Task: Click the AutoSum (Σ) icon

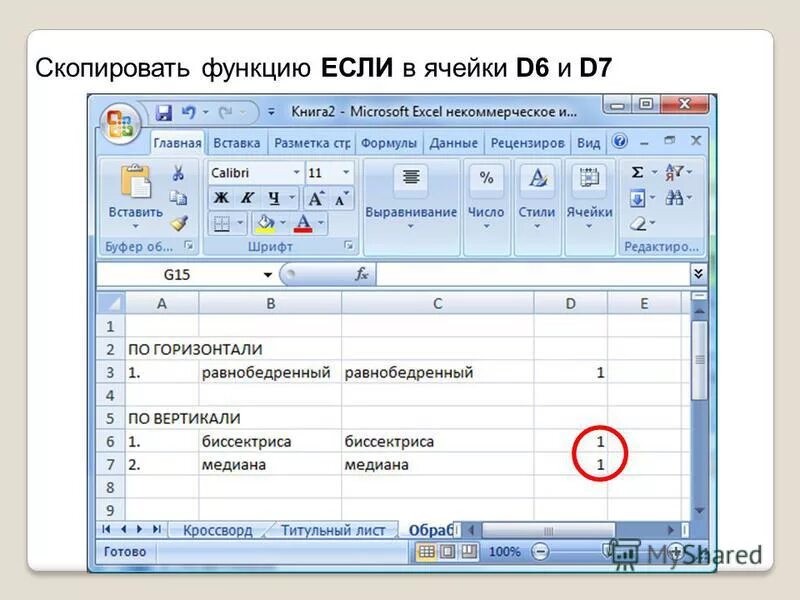Action: click(x=636, y=171)
